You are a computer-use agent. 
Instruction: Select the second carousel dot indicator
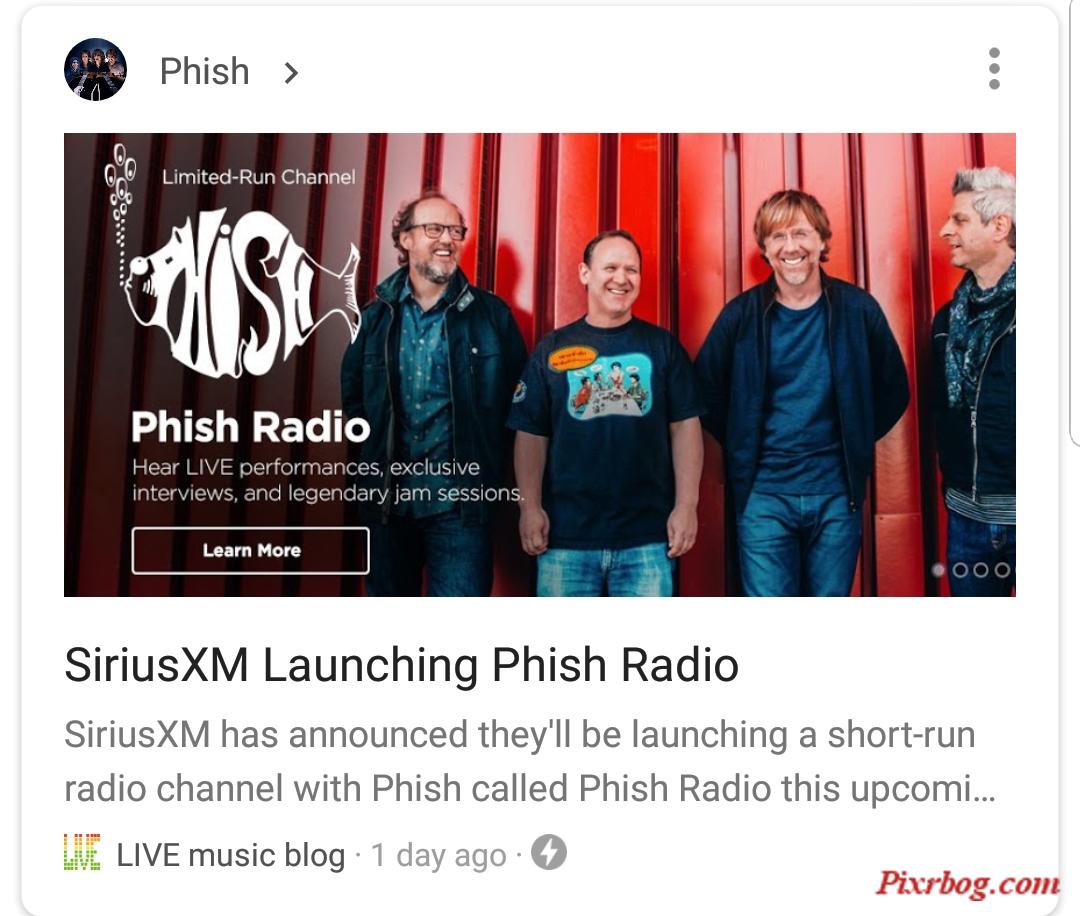(960, 570)
